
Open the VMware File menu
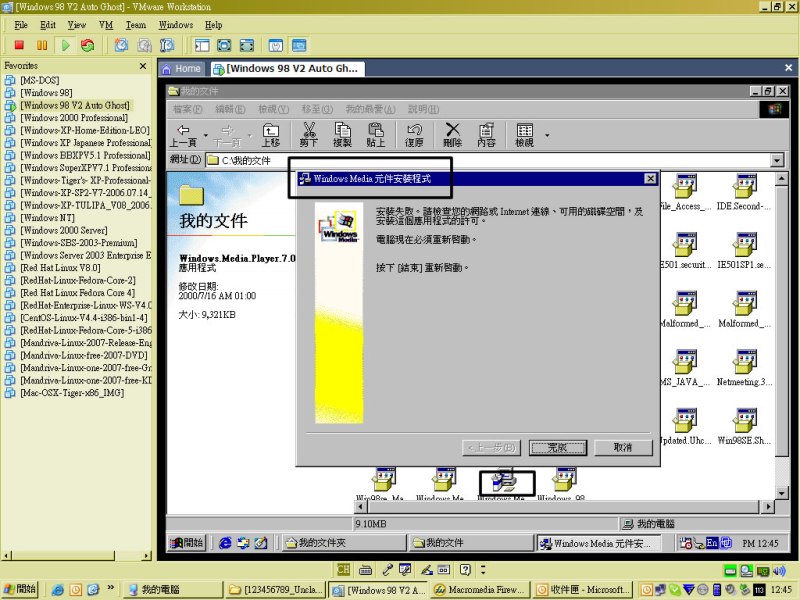pyautogui.click(x=21, y=25)
